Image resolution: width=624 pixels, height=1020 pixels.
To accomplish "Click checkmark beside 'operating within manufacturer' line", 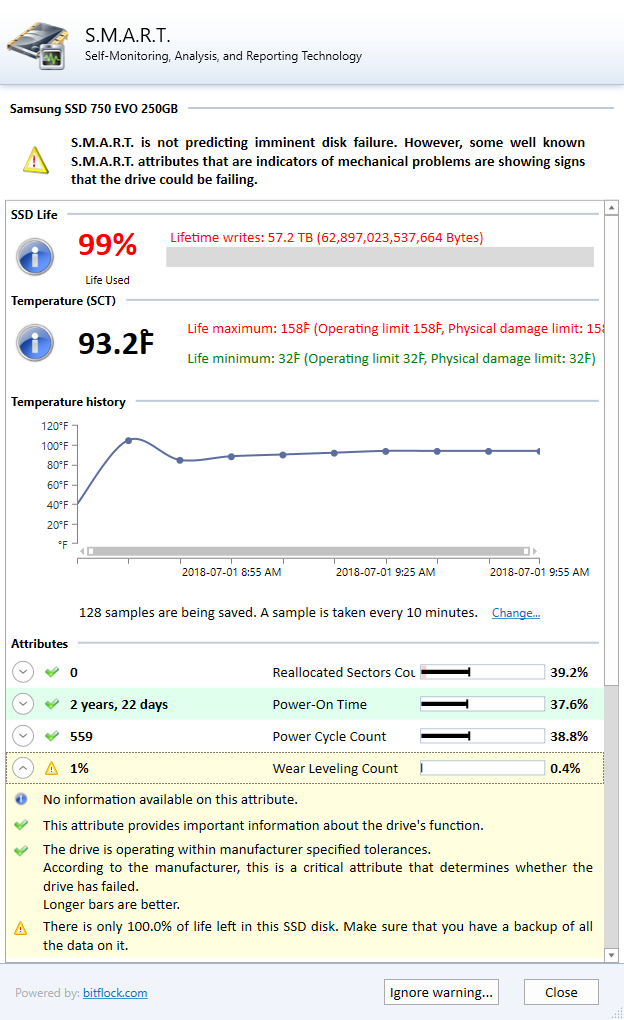I will click(21, 850).
